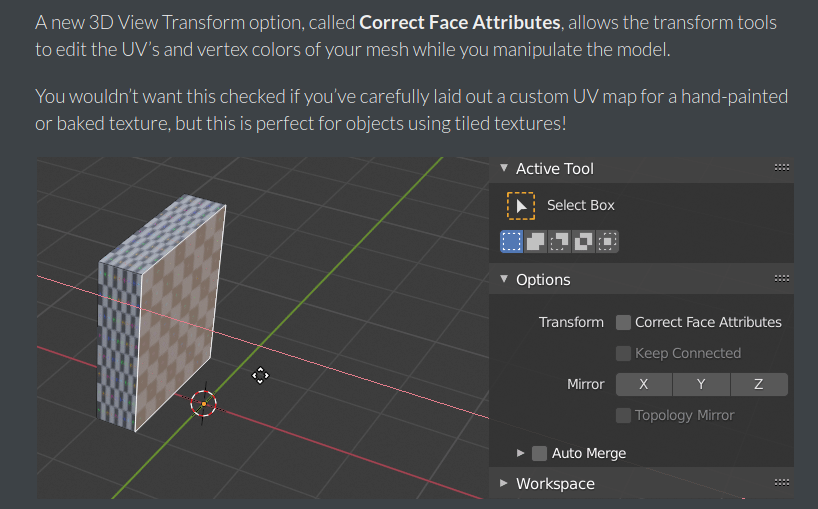Viewport: 818px width, 509px height.
Task: Toggle Mirror Y axis button
Action: click(x=702, y=384)
